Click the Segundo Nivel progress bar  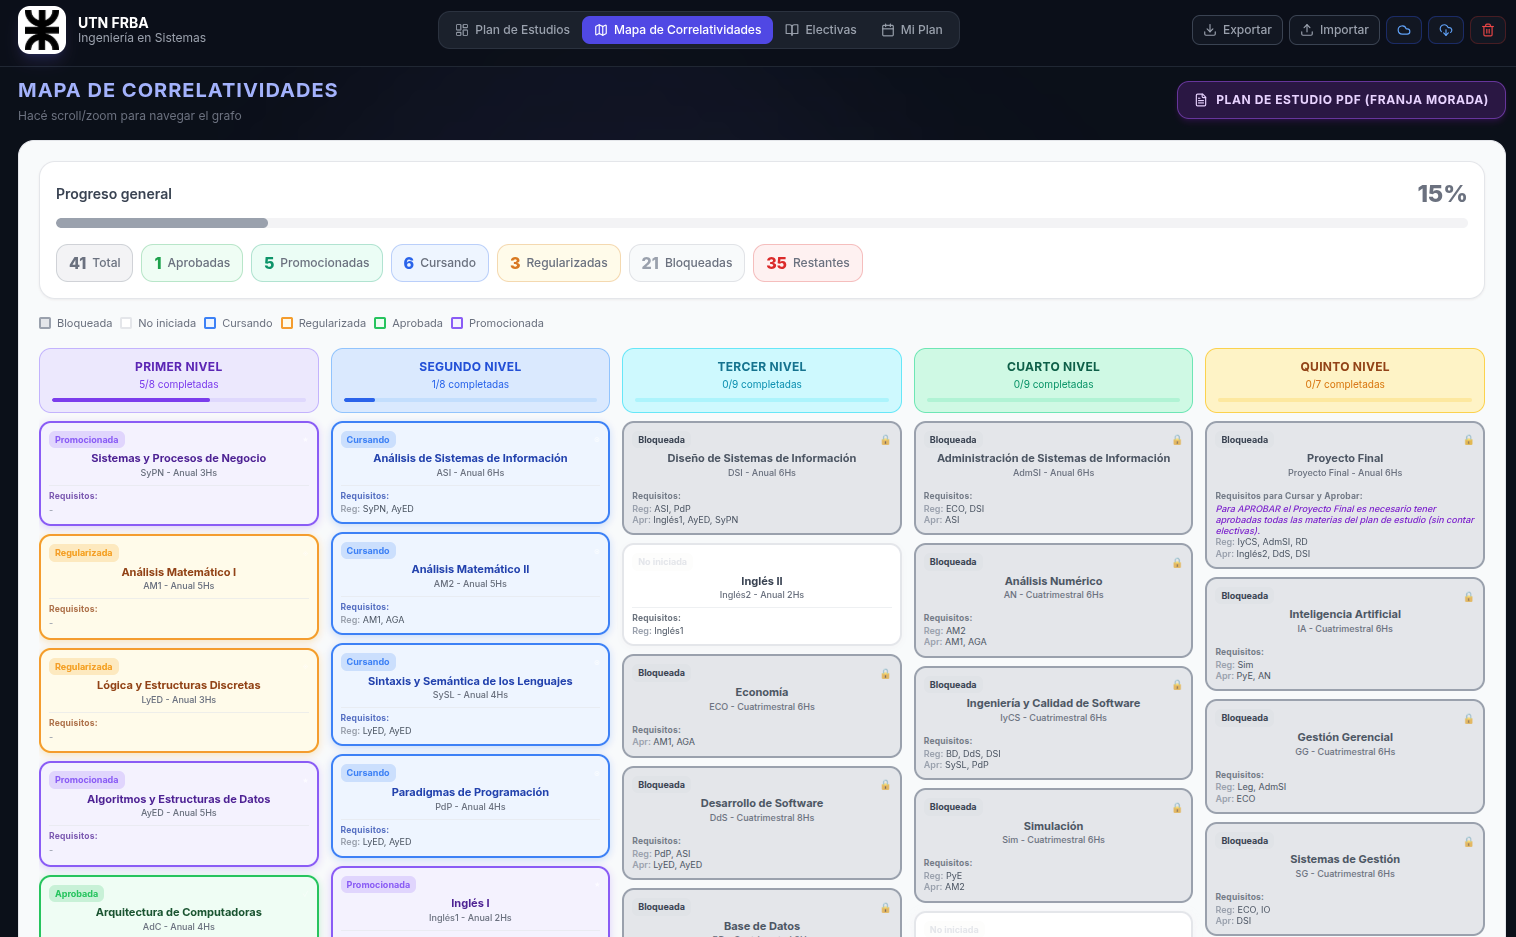(x=470, y=400)
